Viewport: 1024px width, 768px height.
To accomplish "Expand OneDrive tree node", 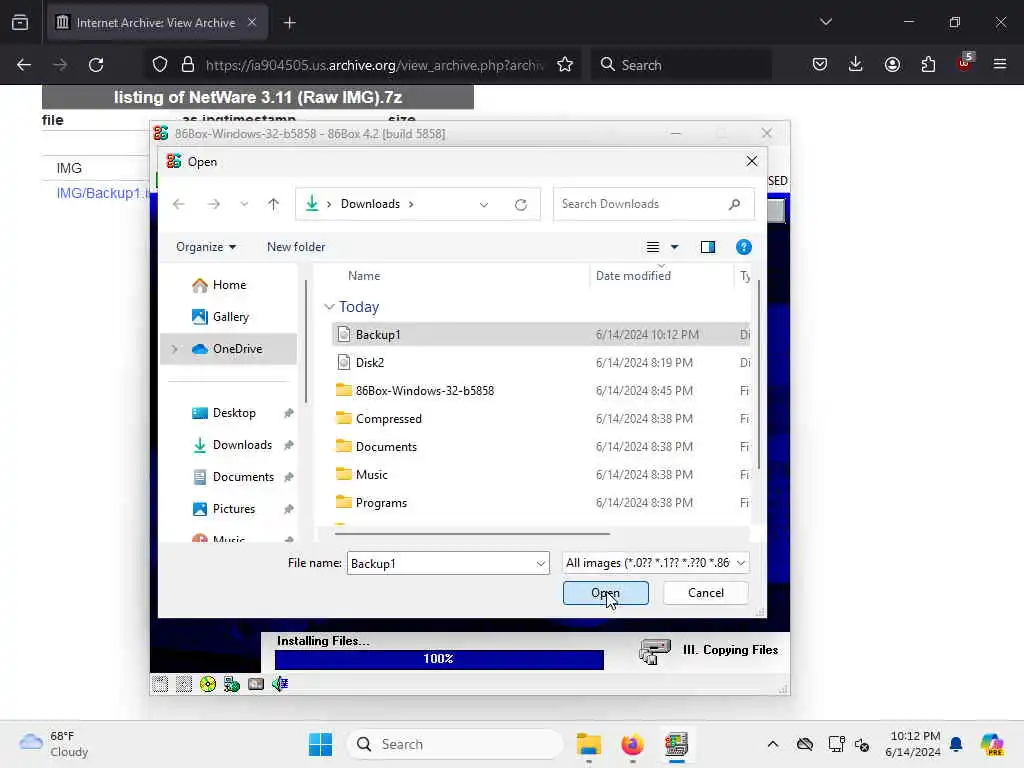I will pyautogui.click(x=175, y=349).
